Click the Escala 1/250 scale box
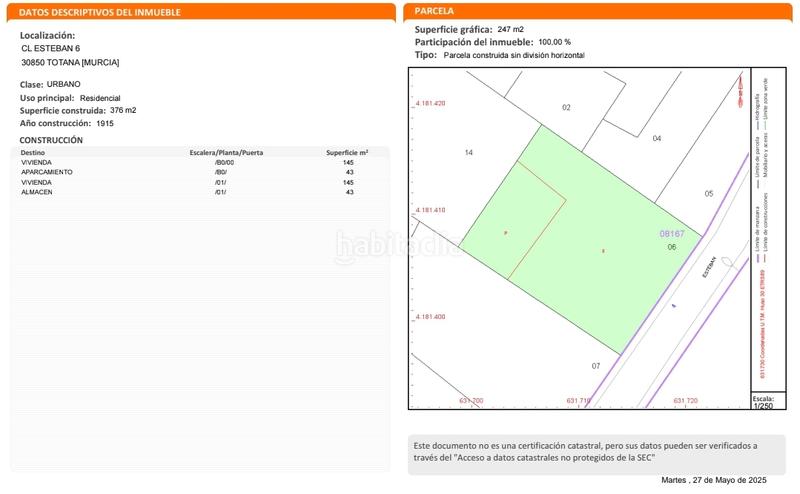 coord(763,402)
